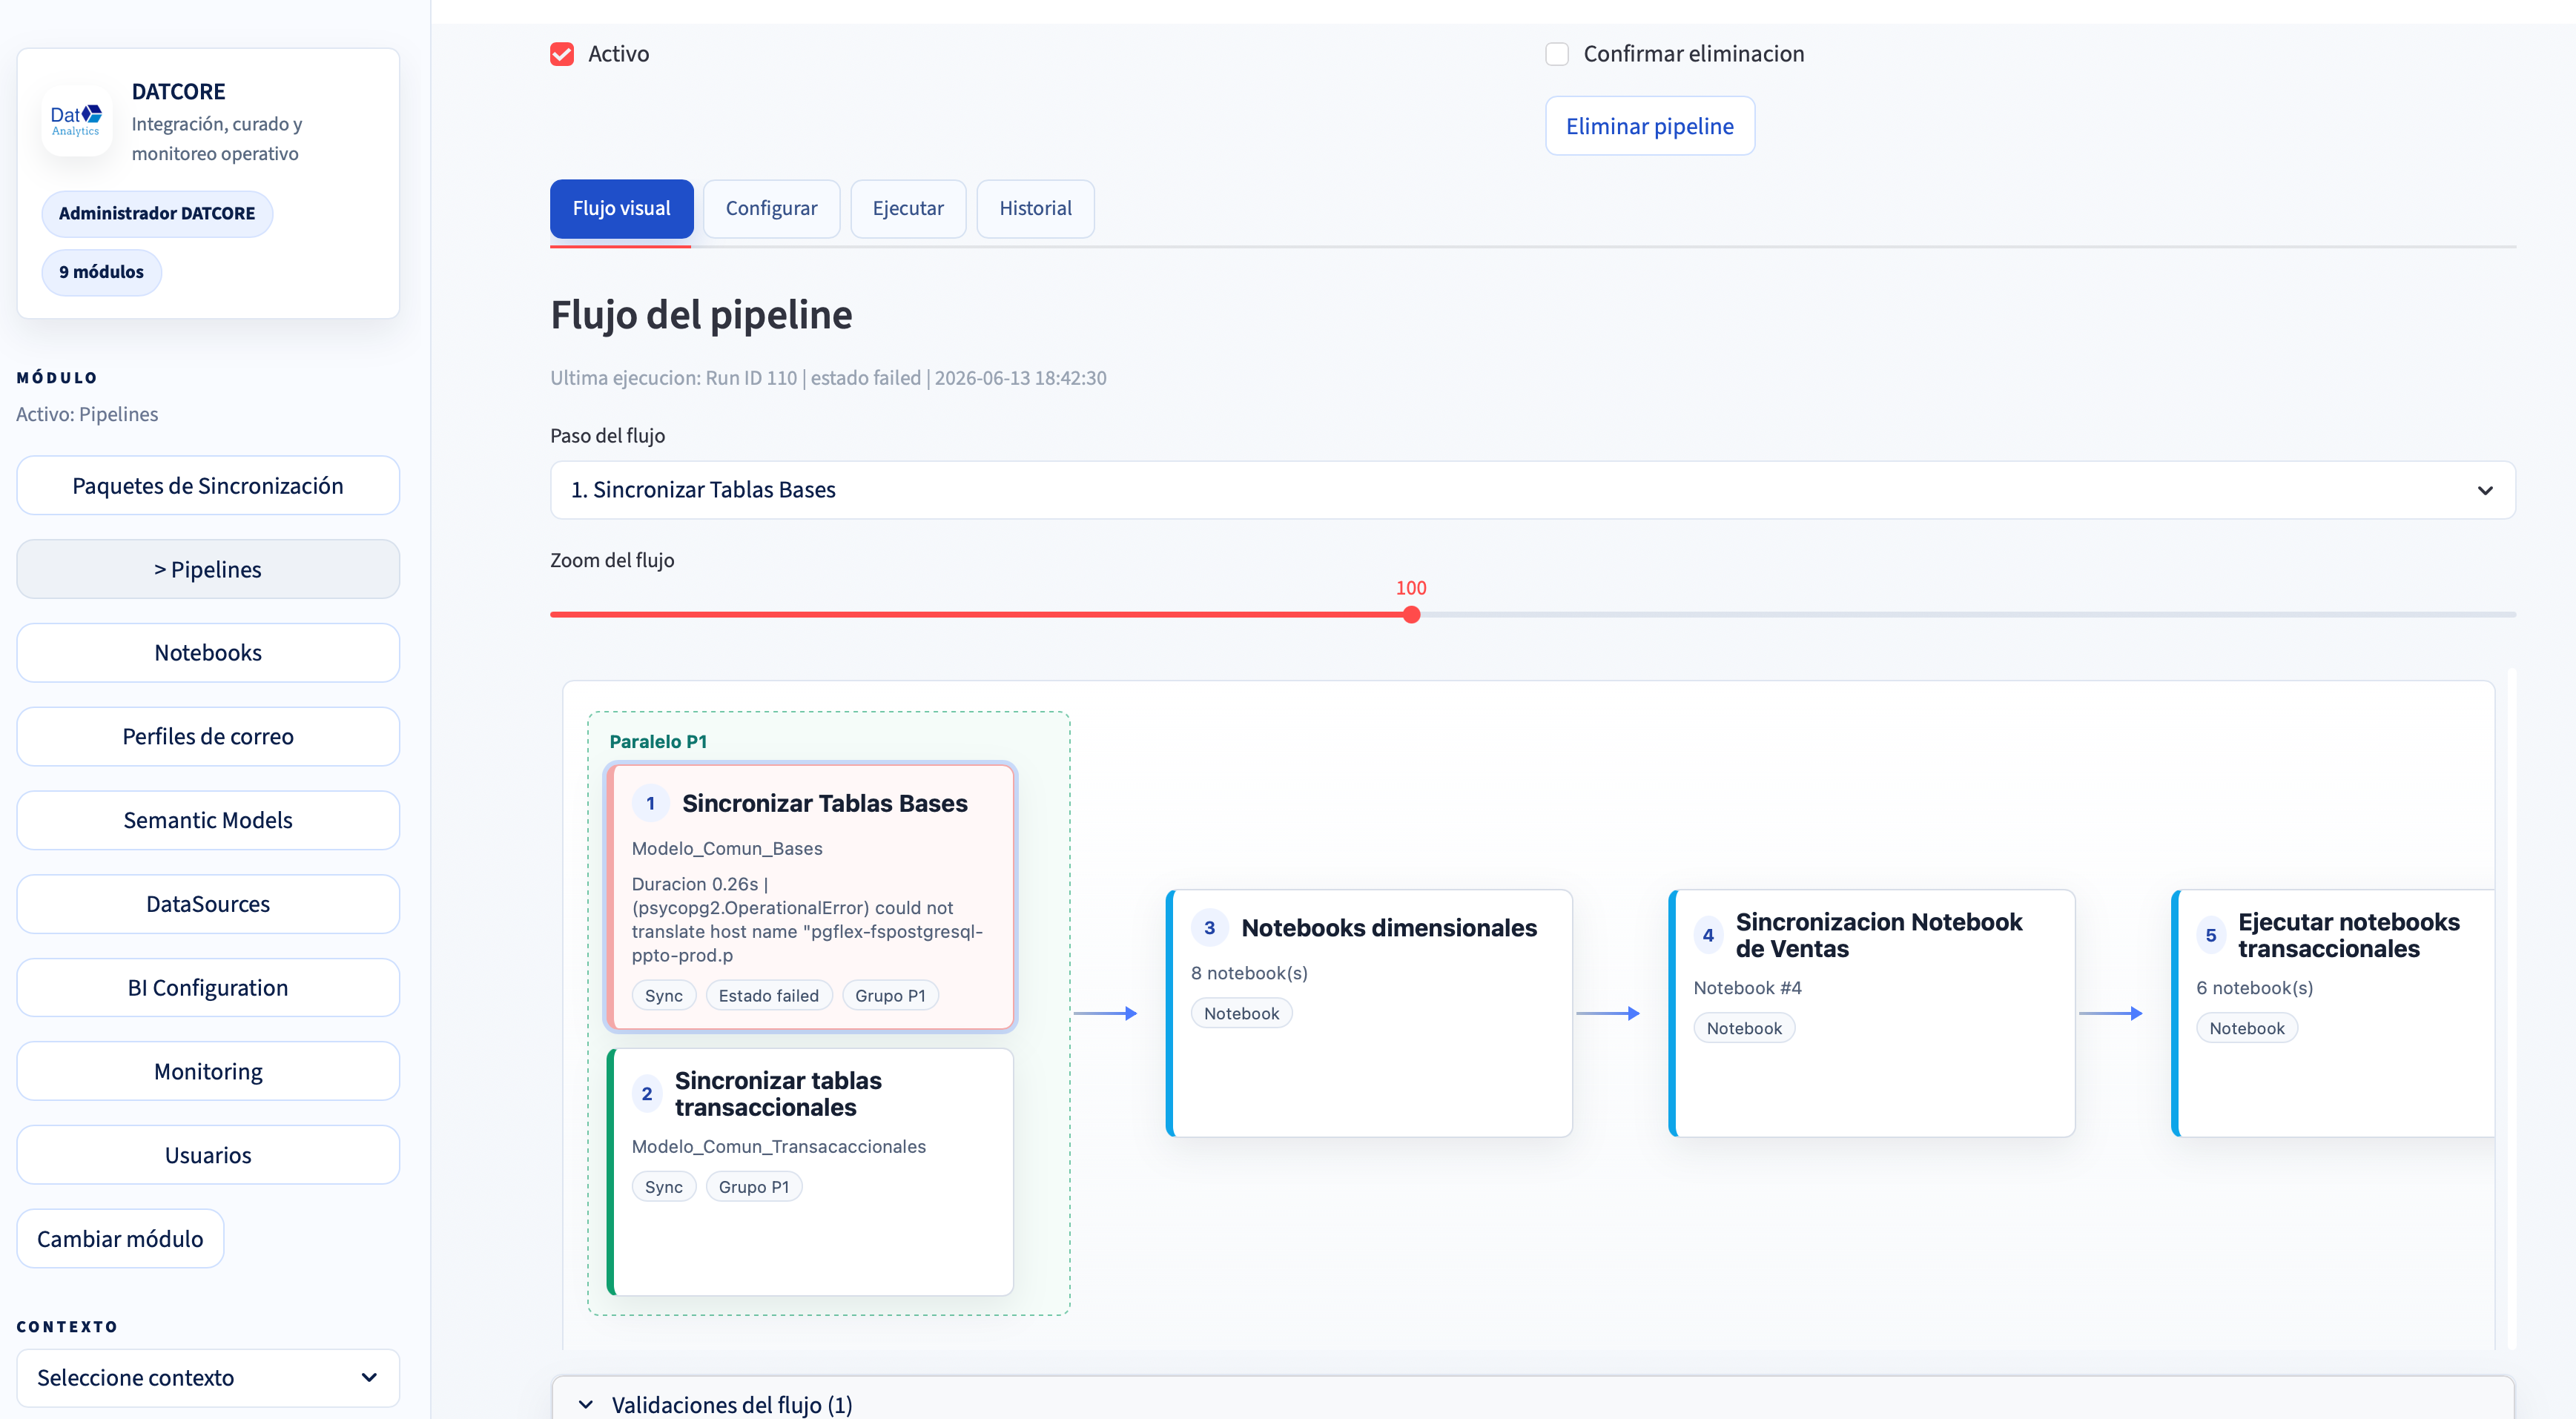Screen dimensions: 2576x1419
Task: Click the Notebook tag in step 3
Action: coord(1241,1014)
